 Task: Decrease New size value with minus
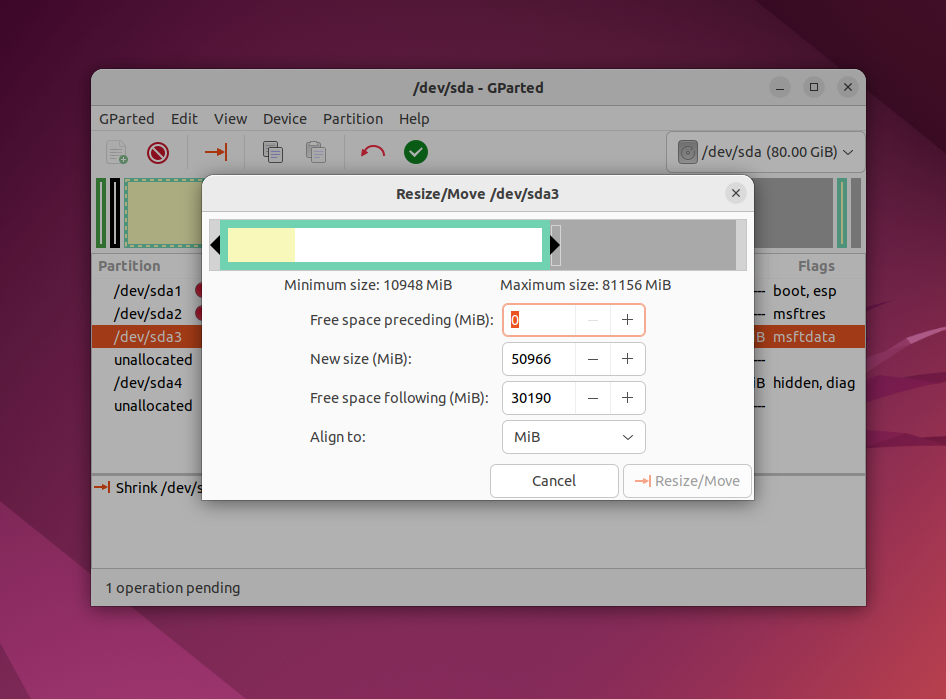click(x=593, y=359)
